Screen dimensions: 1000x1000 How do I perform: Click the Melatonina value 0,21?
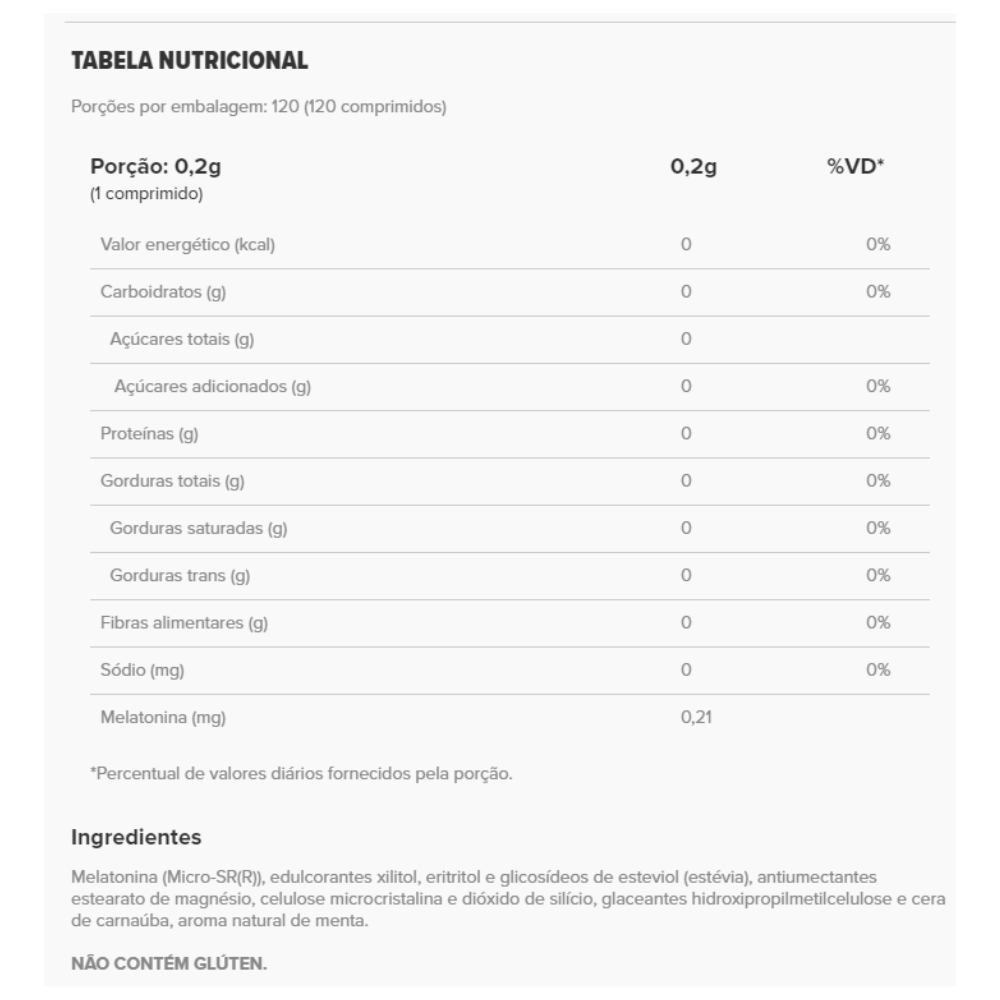[695, 718]
